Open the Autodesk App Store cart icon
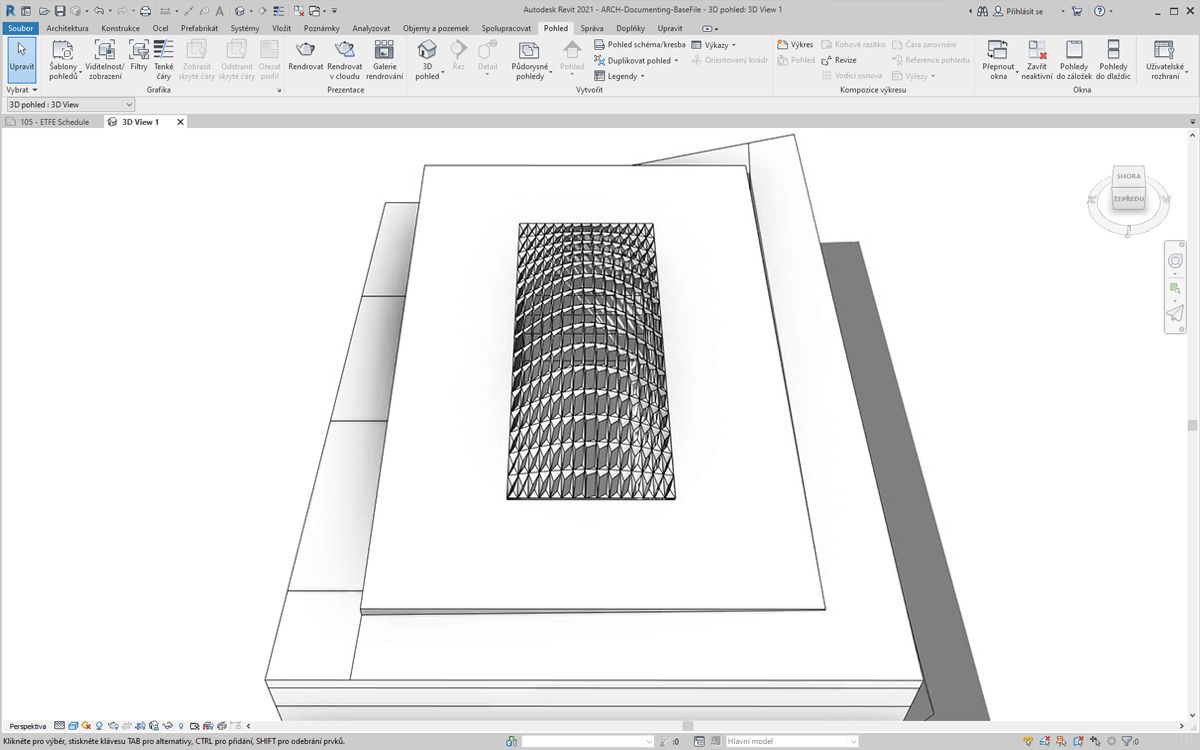The width and height of the screenshot is (1200, 750). pos(1077,10)
